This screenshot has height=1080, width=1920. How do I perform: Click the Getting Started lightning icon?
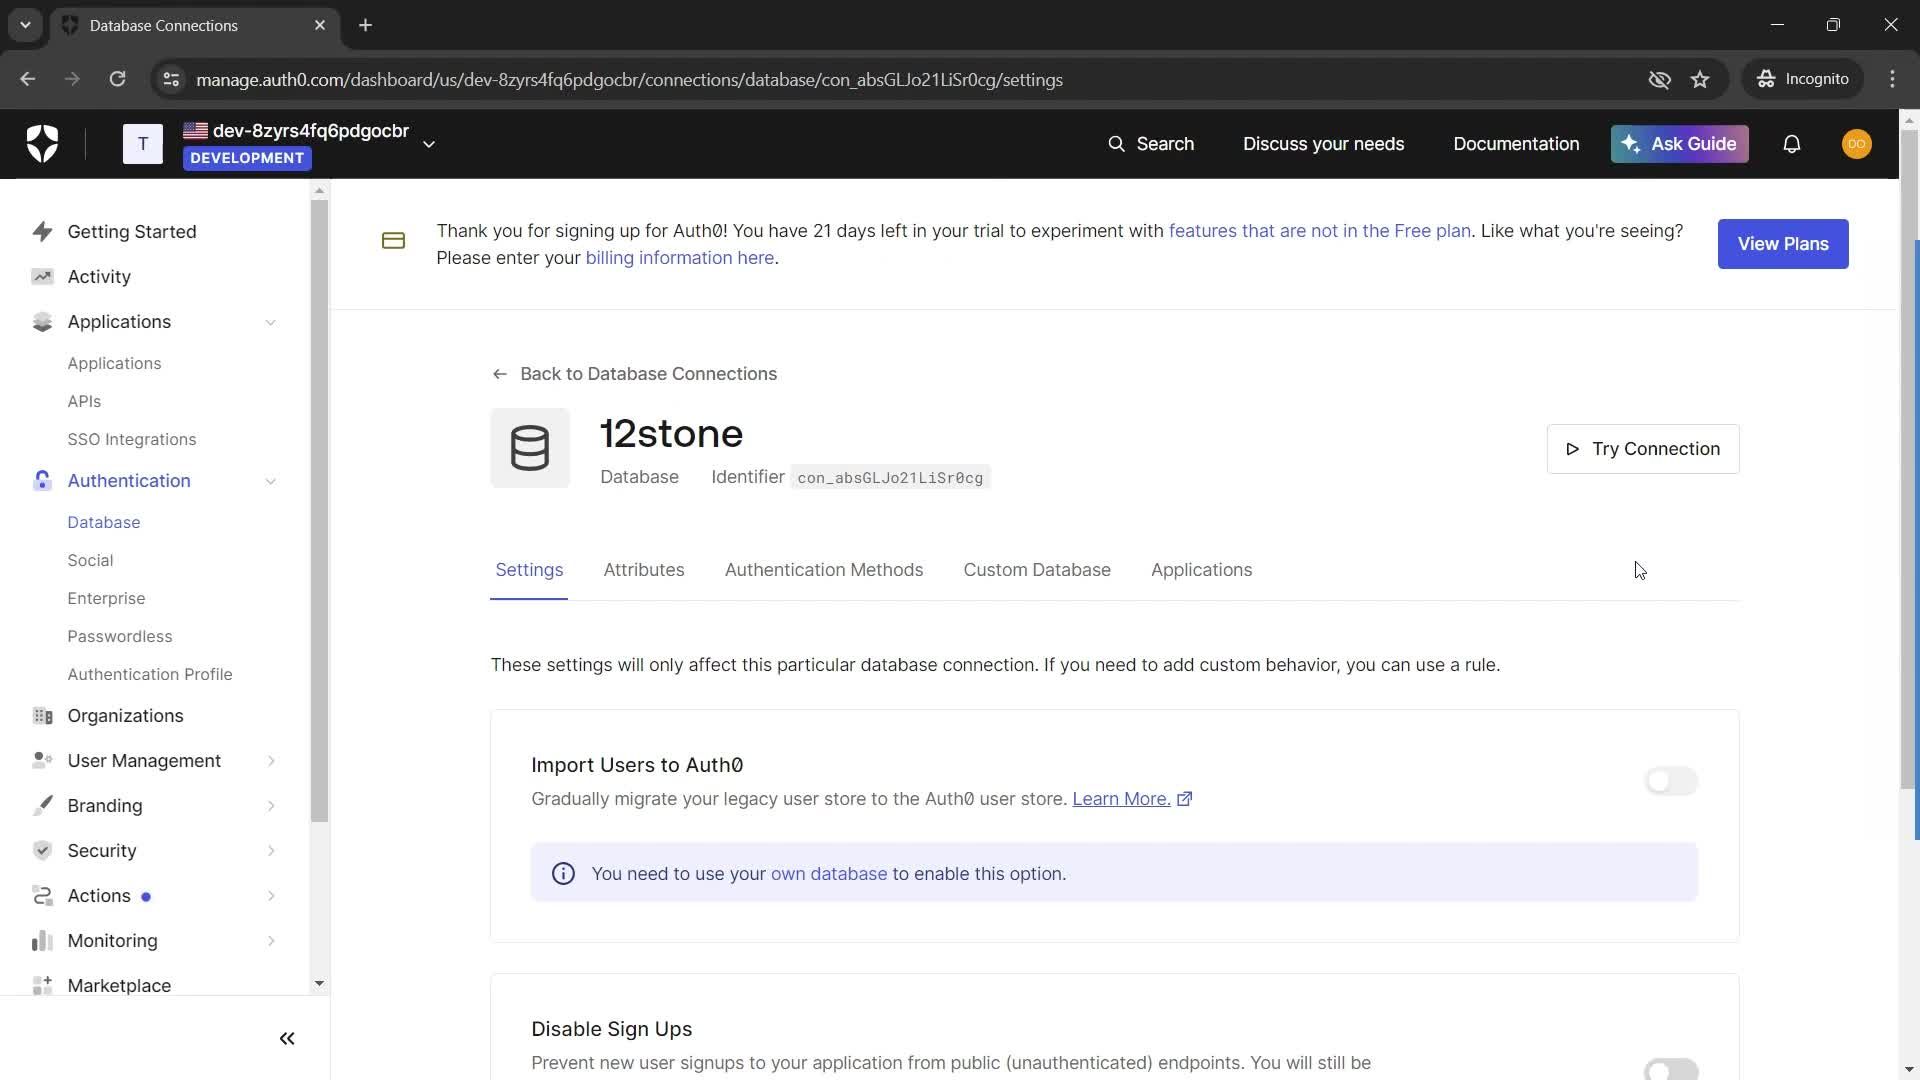(x=42, y=232)
